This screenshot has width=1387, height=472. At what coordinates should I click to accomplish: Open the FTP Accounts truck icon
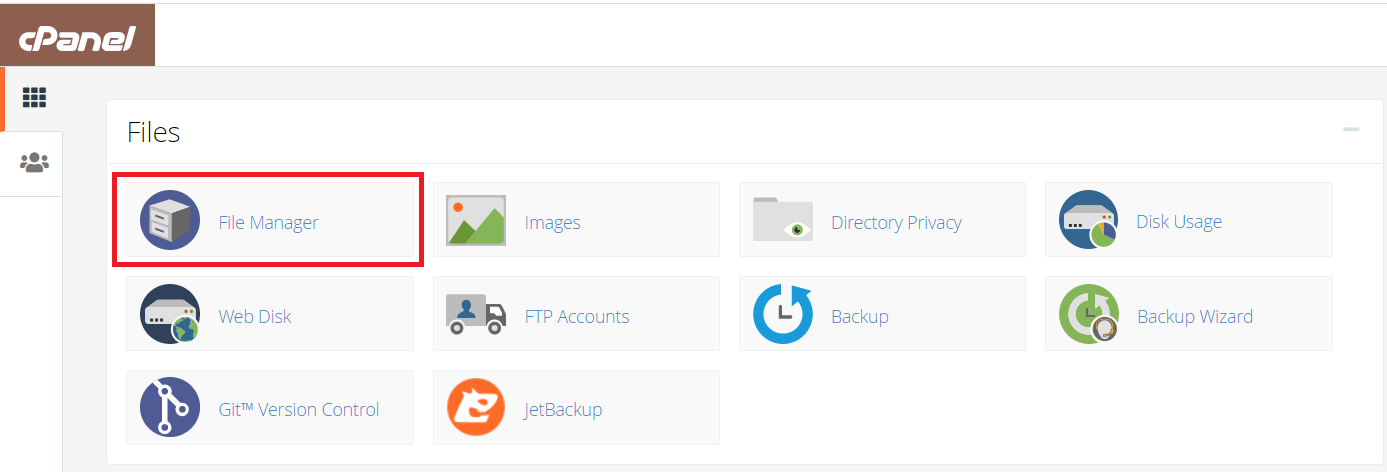(476, 315)
